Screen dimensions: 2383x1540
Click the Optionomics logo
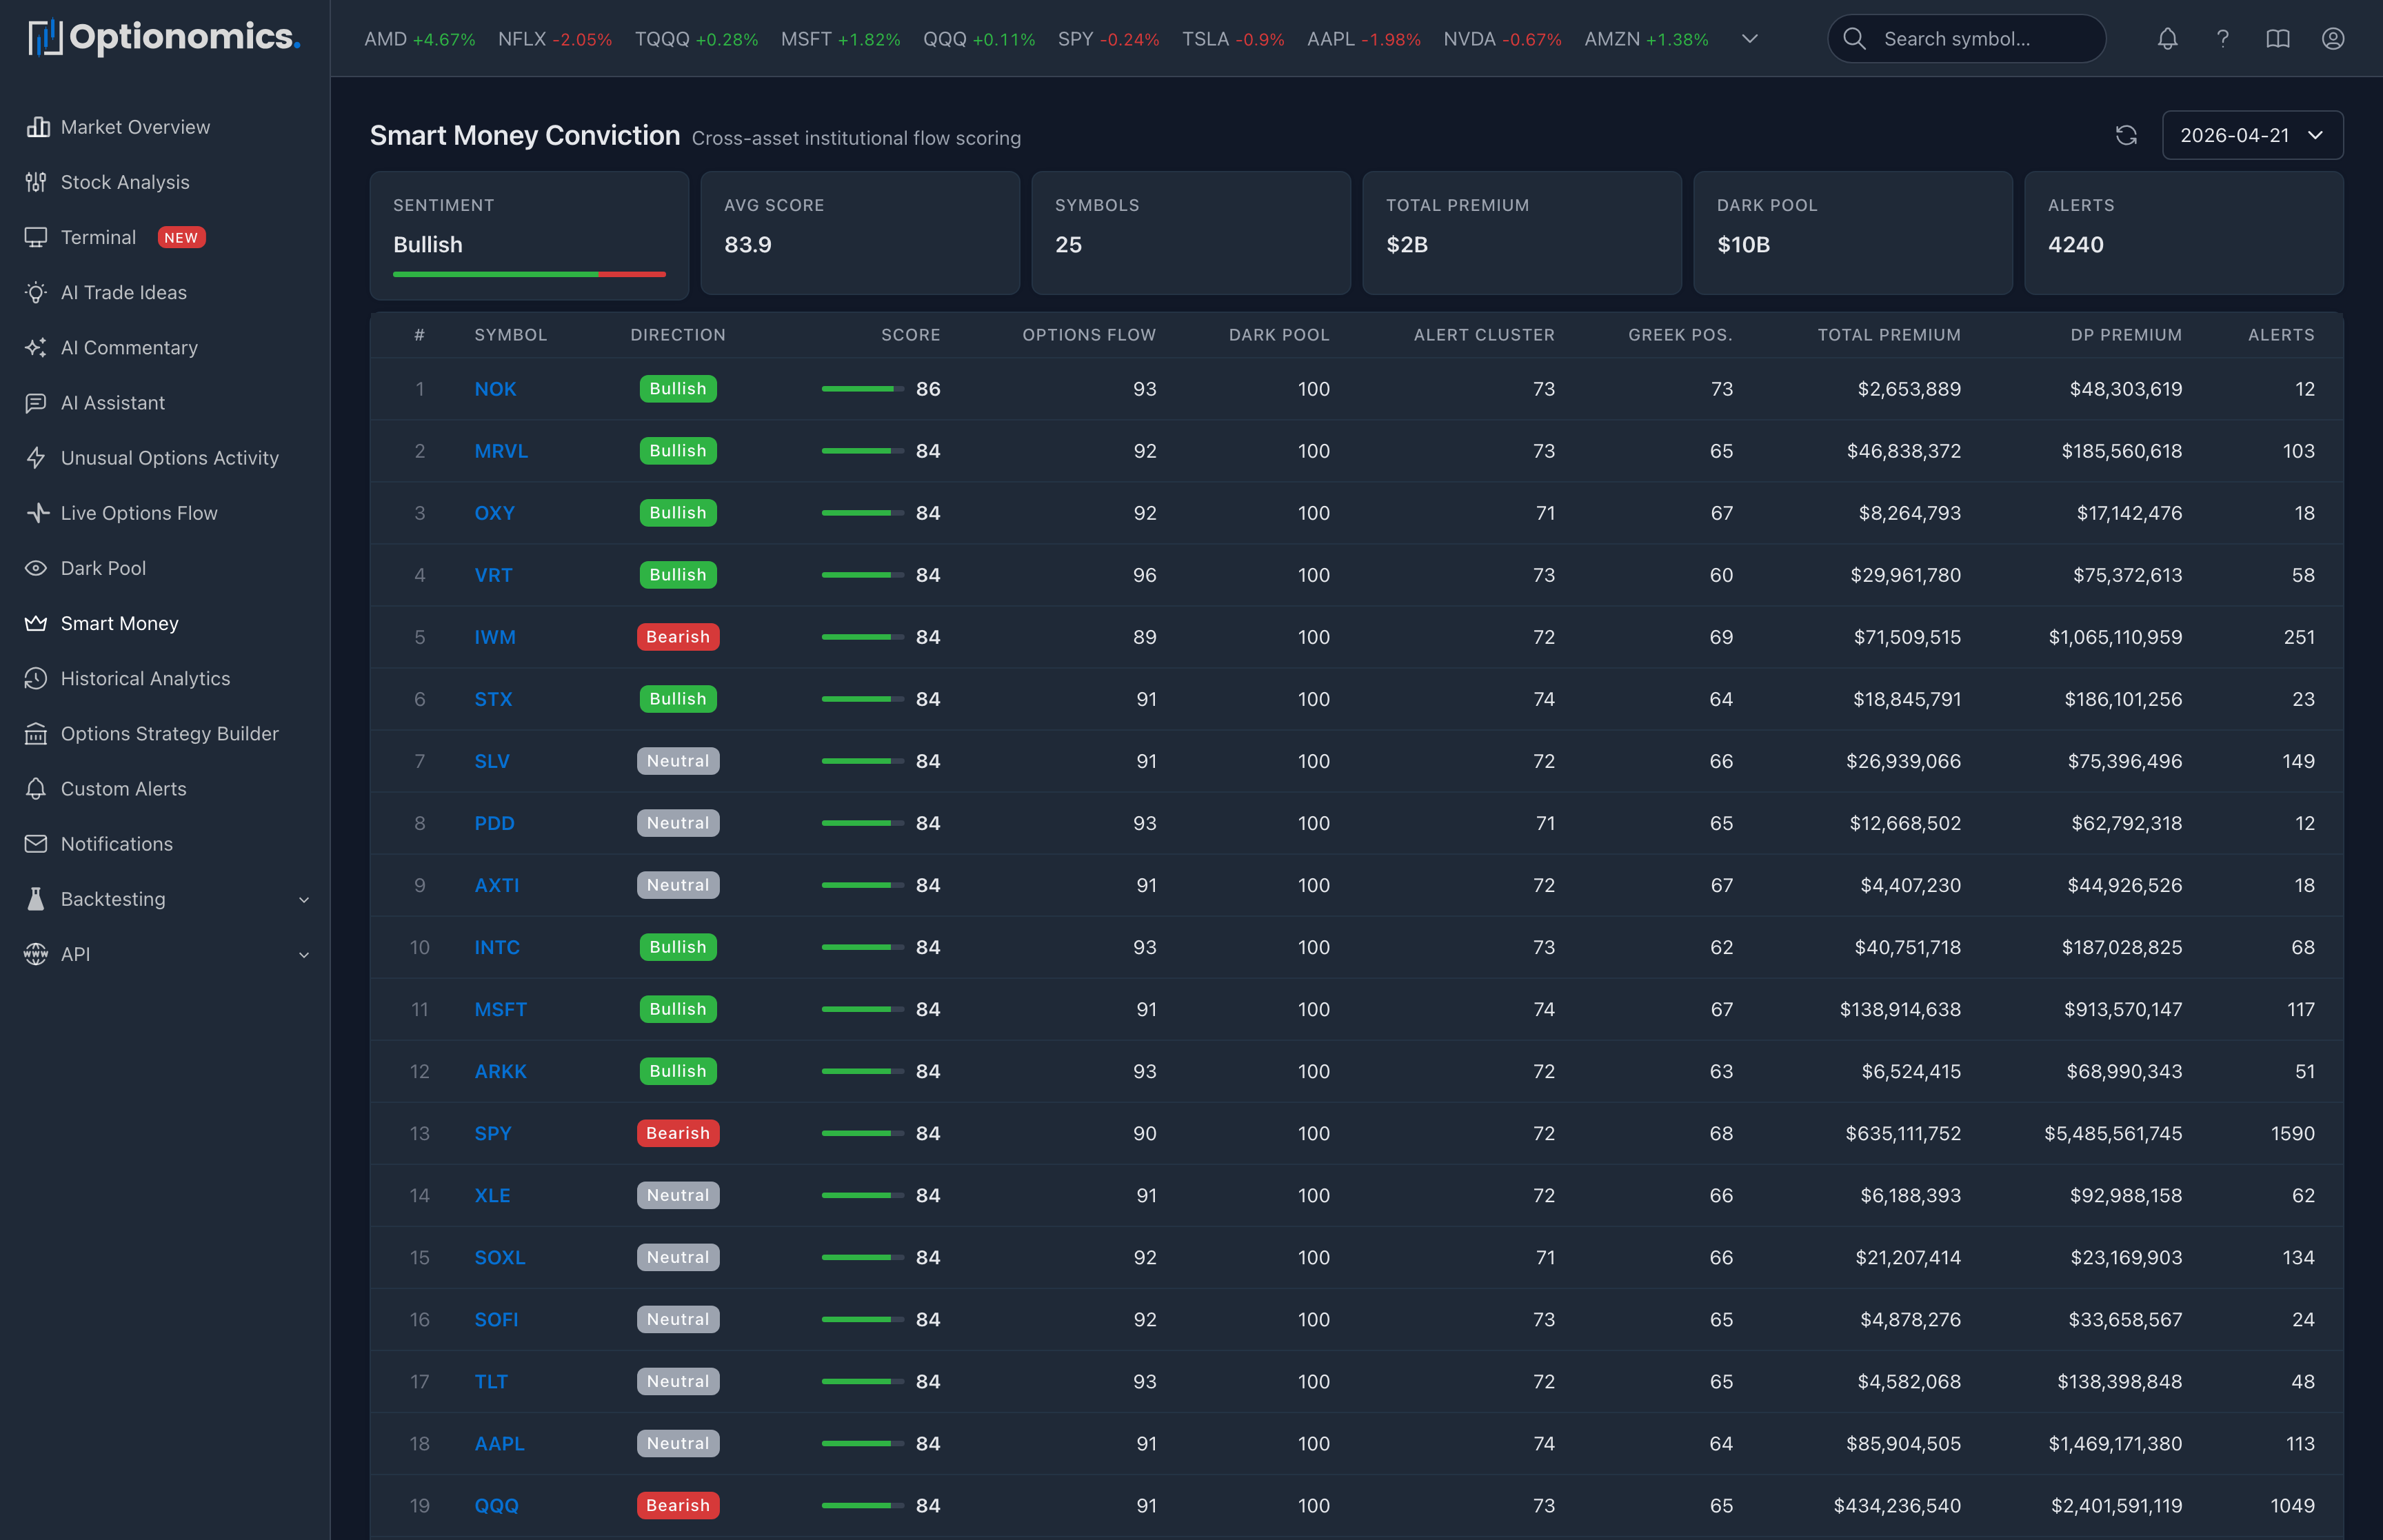click(164, 38)
